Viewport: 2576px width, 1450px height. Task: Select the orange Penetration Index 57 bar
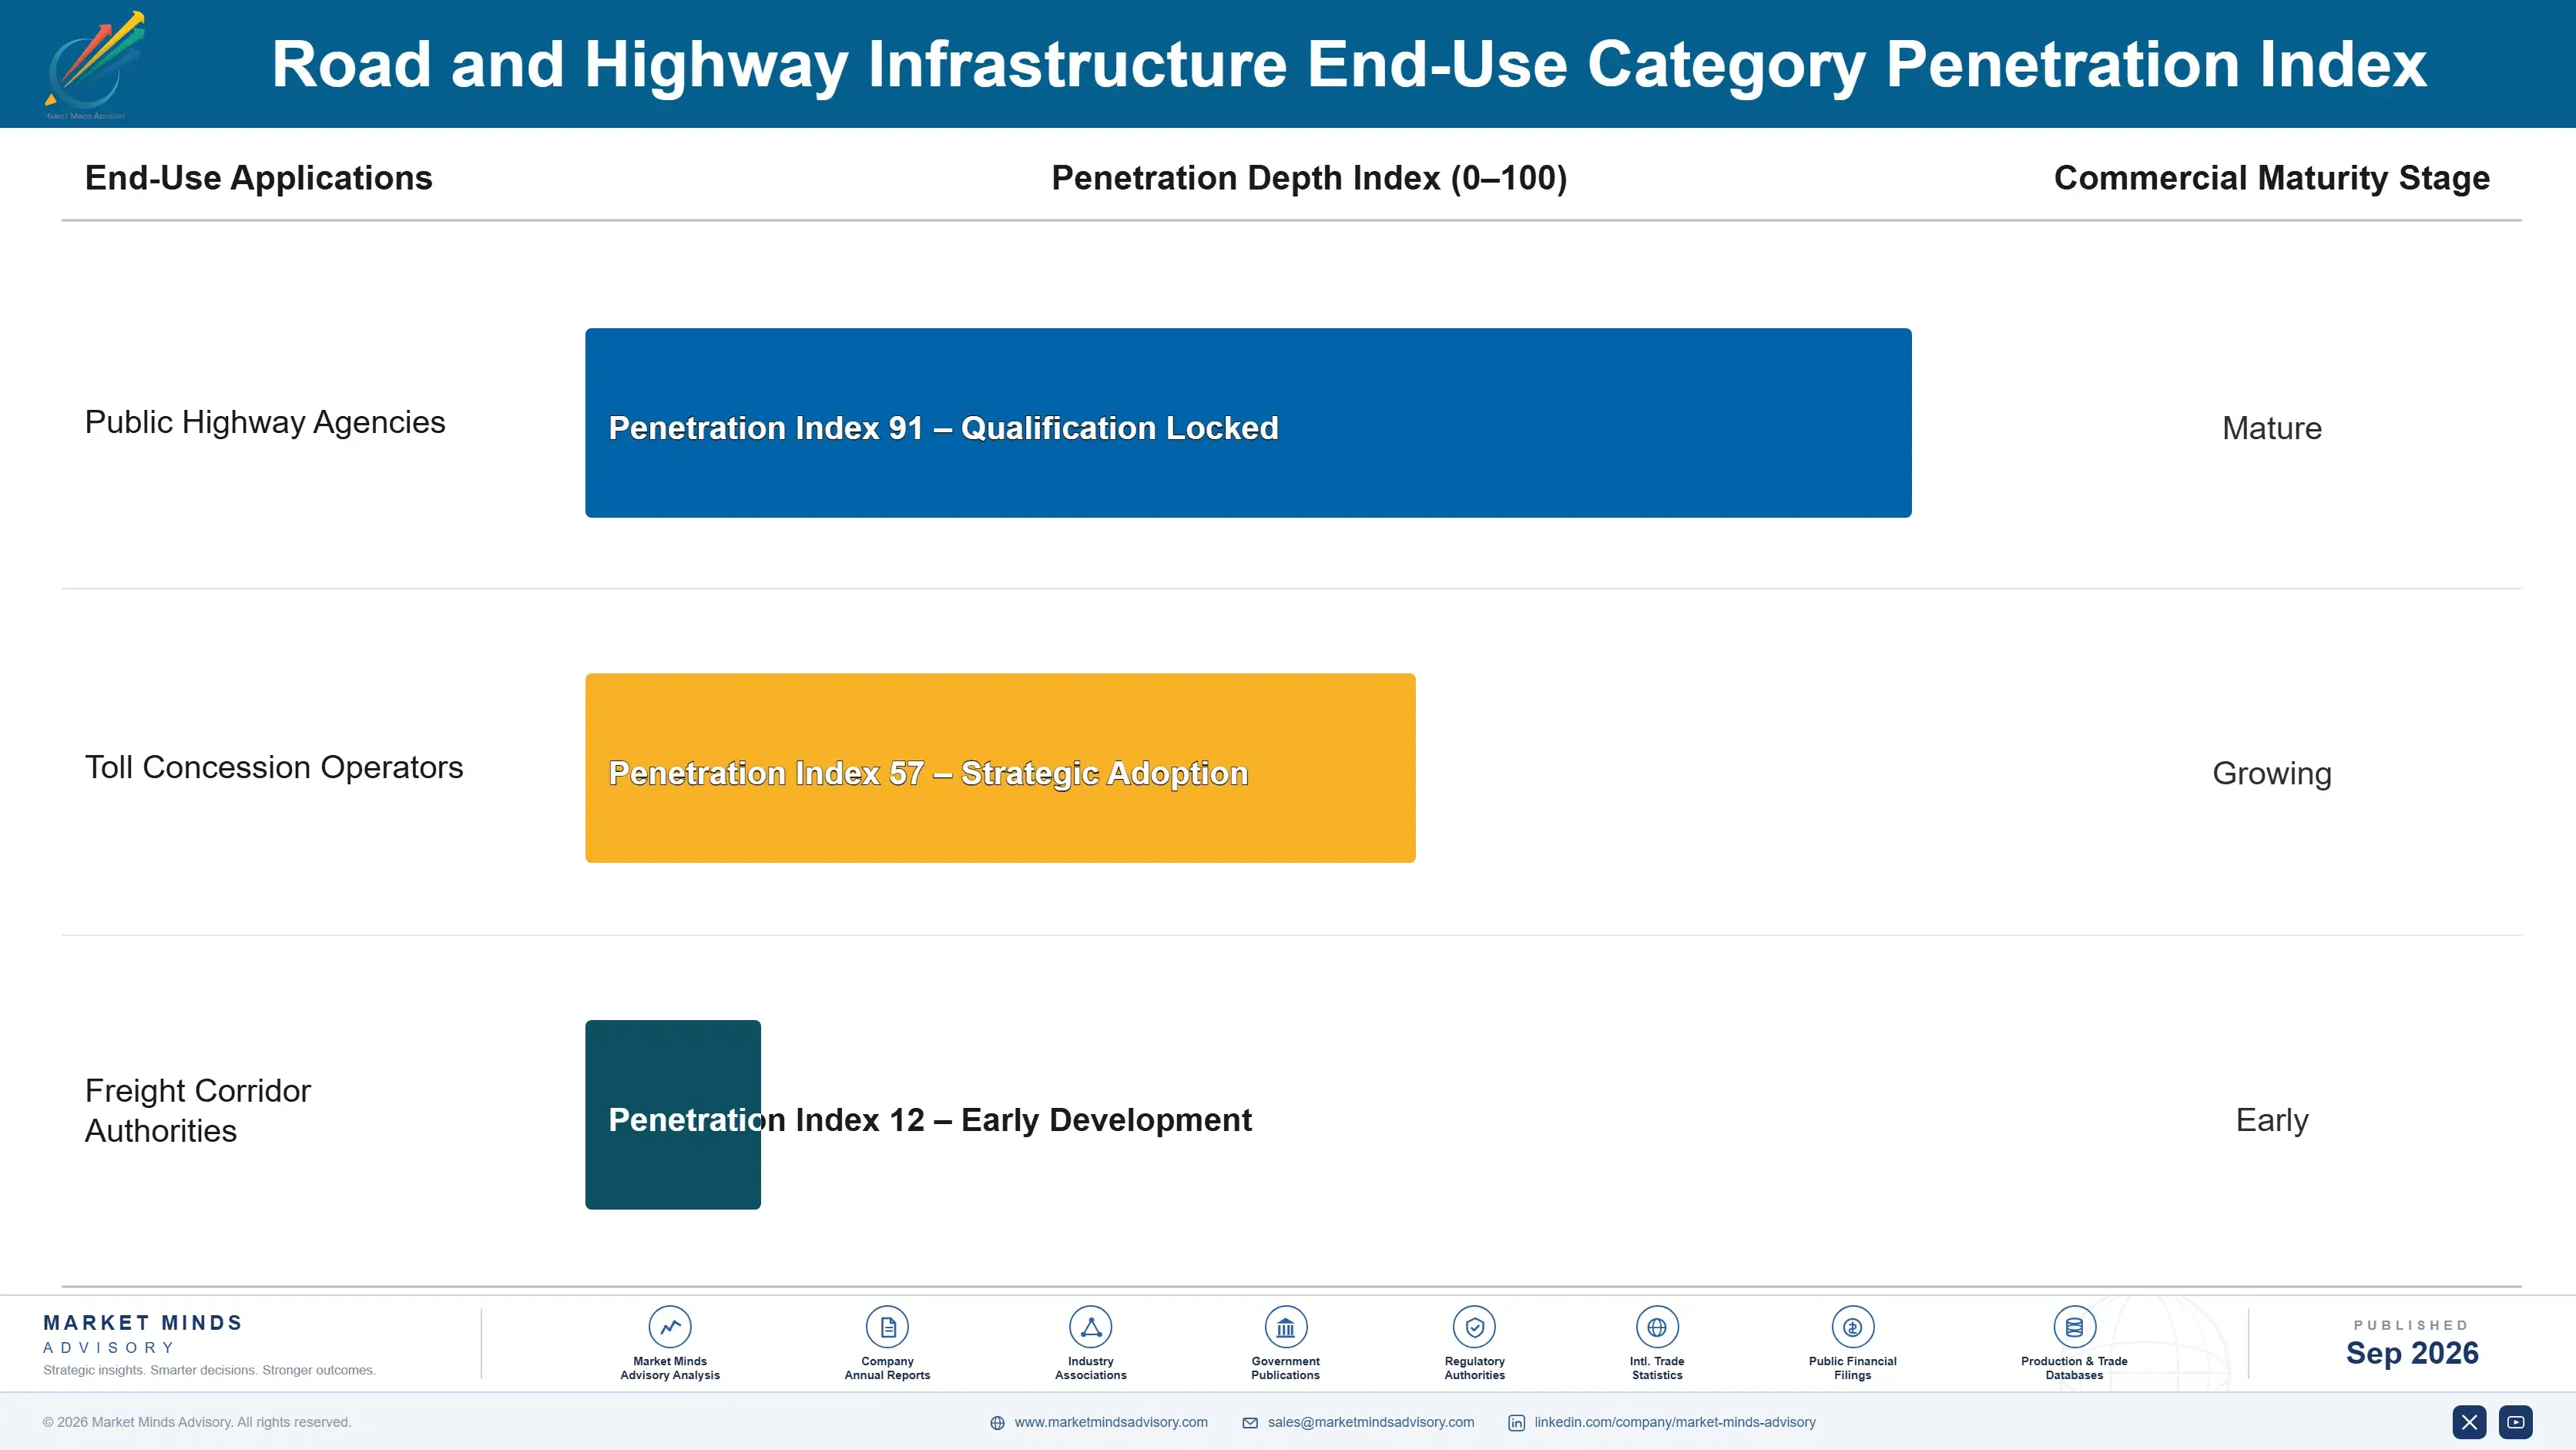[1000, 768]
